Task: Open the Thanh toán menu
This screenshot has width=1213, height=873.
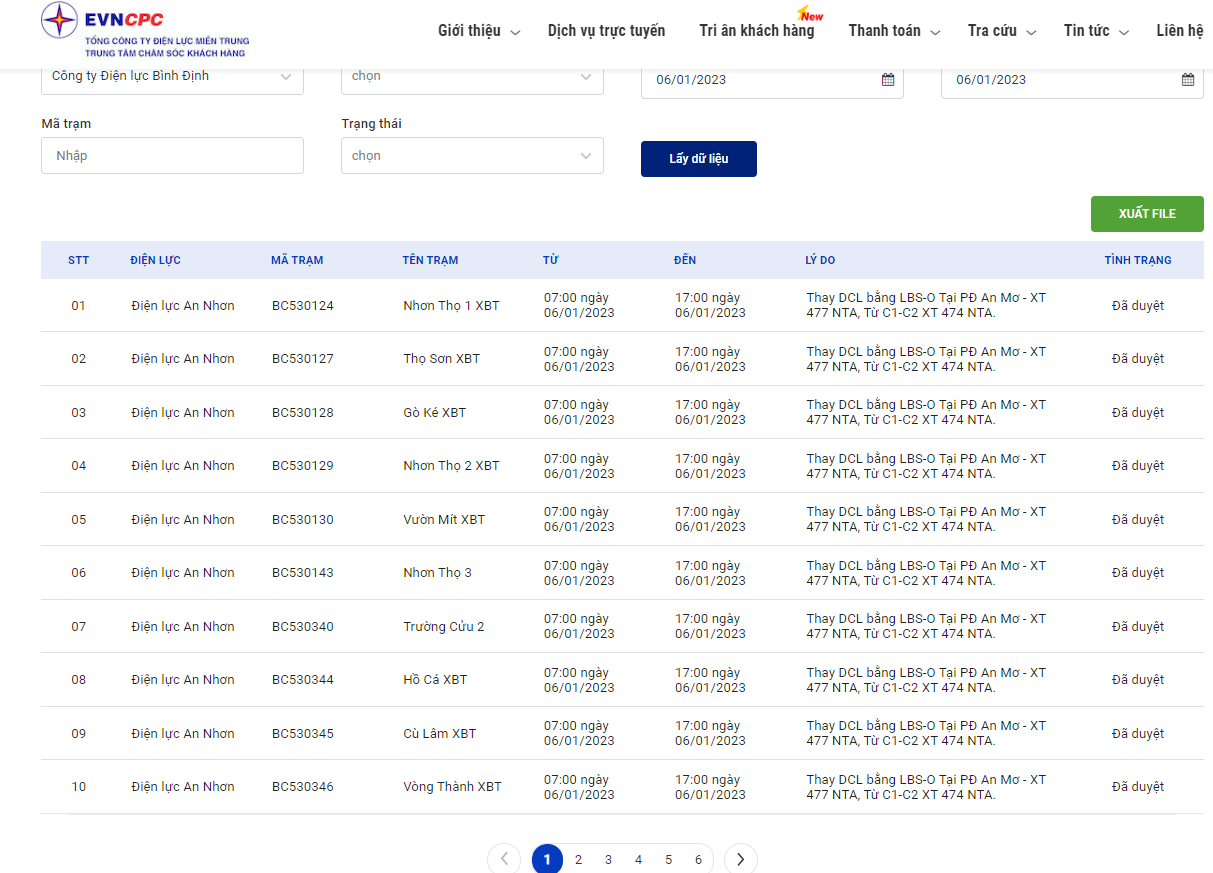Action: [x=893, y=31]
